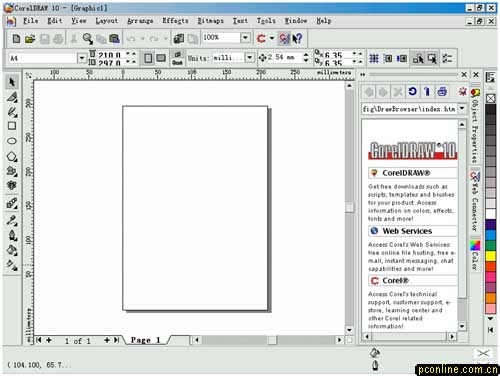Open the zoom level dropdown
The image size is (500, 376).
pos(245,37)
